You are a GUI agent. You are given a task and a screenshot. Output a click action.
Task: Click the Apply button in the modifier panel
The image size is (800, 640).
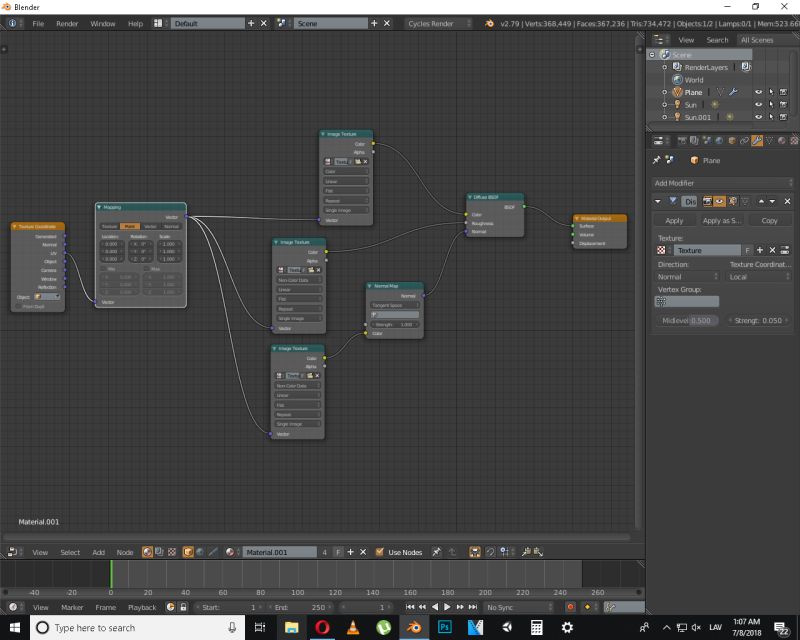click(674, 221)
